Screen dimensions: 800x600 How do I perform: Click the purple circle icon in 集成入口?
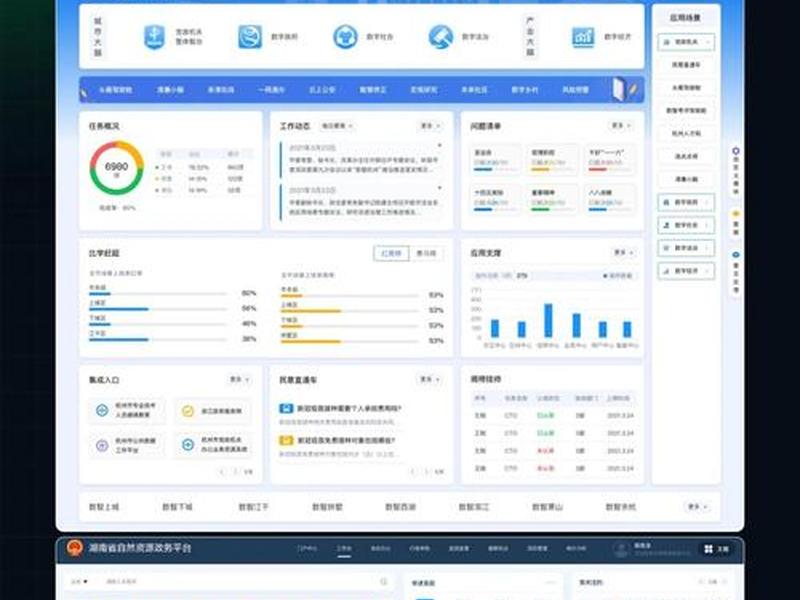coord(102,445)
